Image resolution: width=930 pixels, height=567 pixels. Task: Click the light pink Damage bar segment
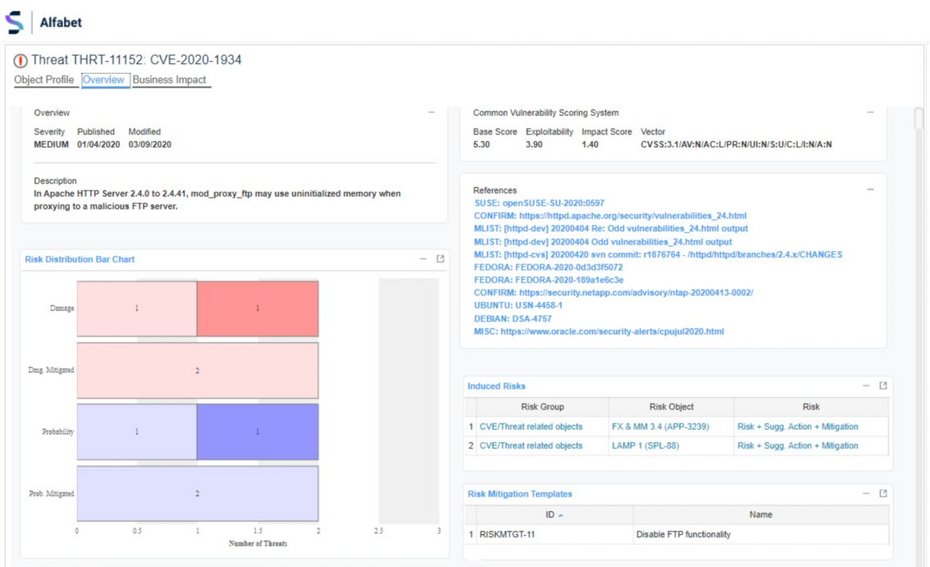[x=137, y=308]
